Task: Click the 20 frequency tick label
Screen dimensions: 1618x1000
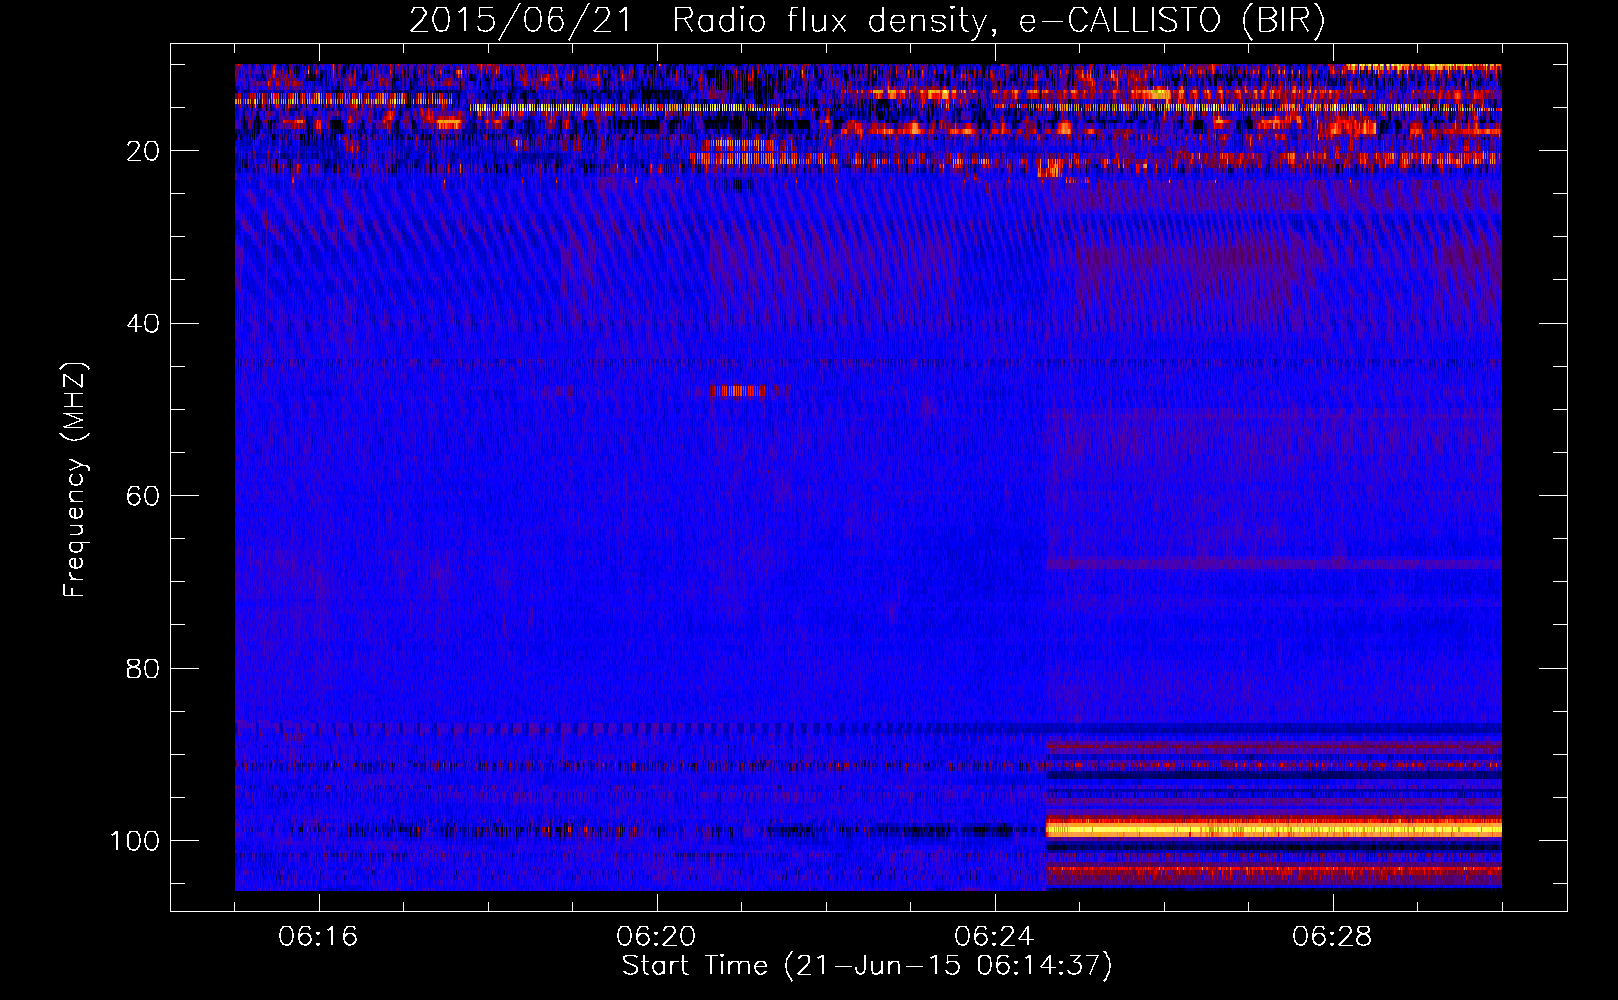Action: [144, 151]
